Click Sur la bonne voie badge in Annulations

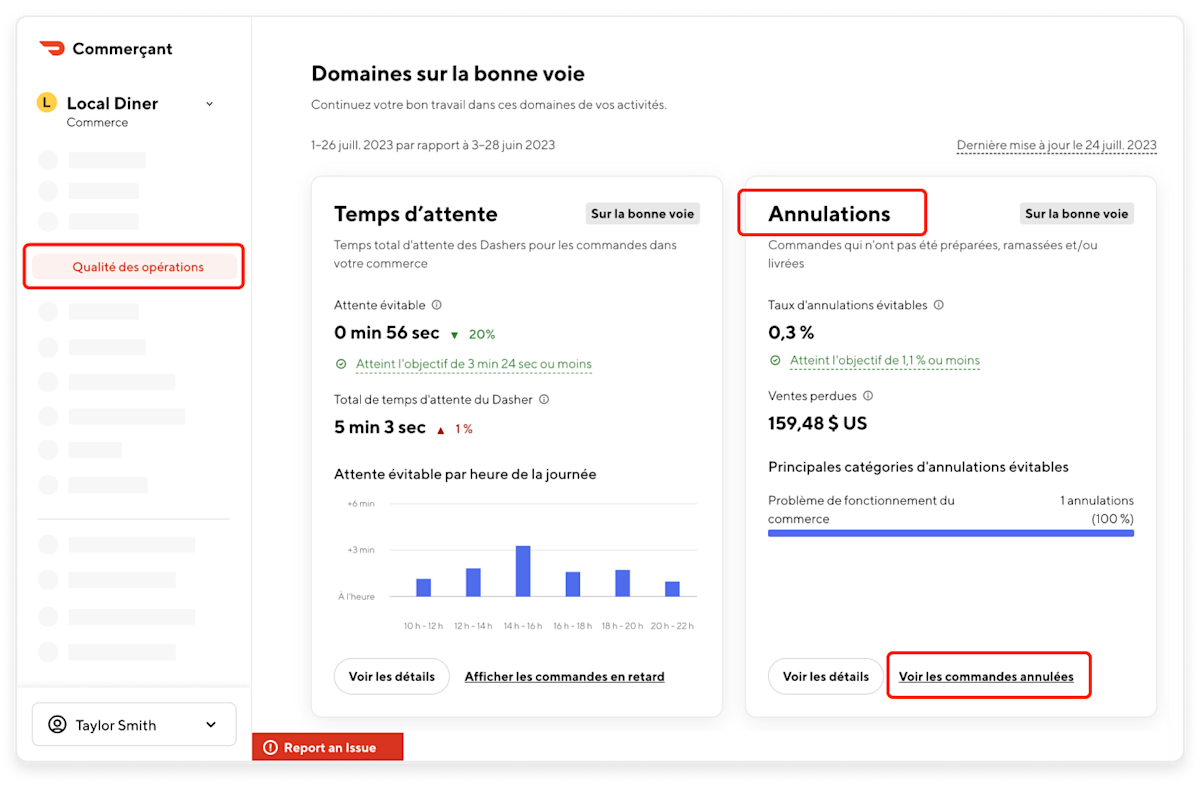click(1077, 213)
